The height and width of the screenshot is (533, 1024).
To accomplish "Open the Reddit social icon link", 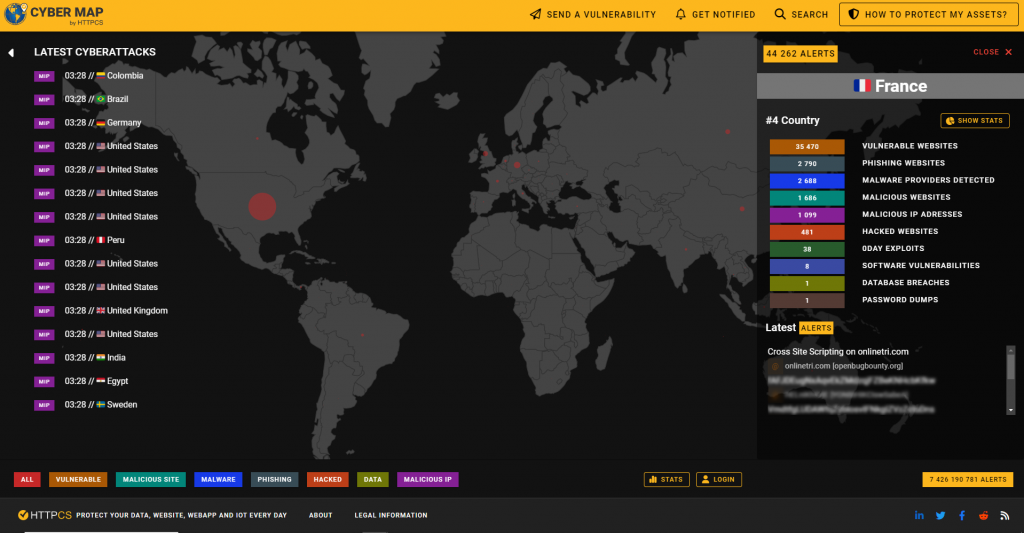I will (x=983, y=515).
